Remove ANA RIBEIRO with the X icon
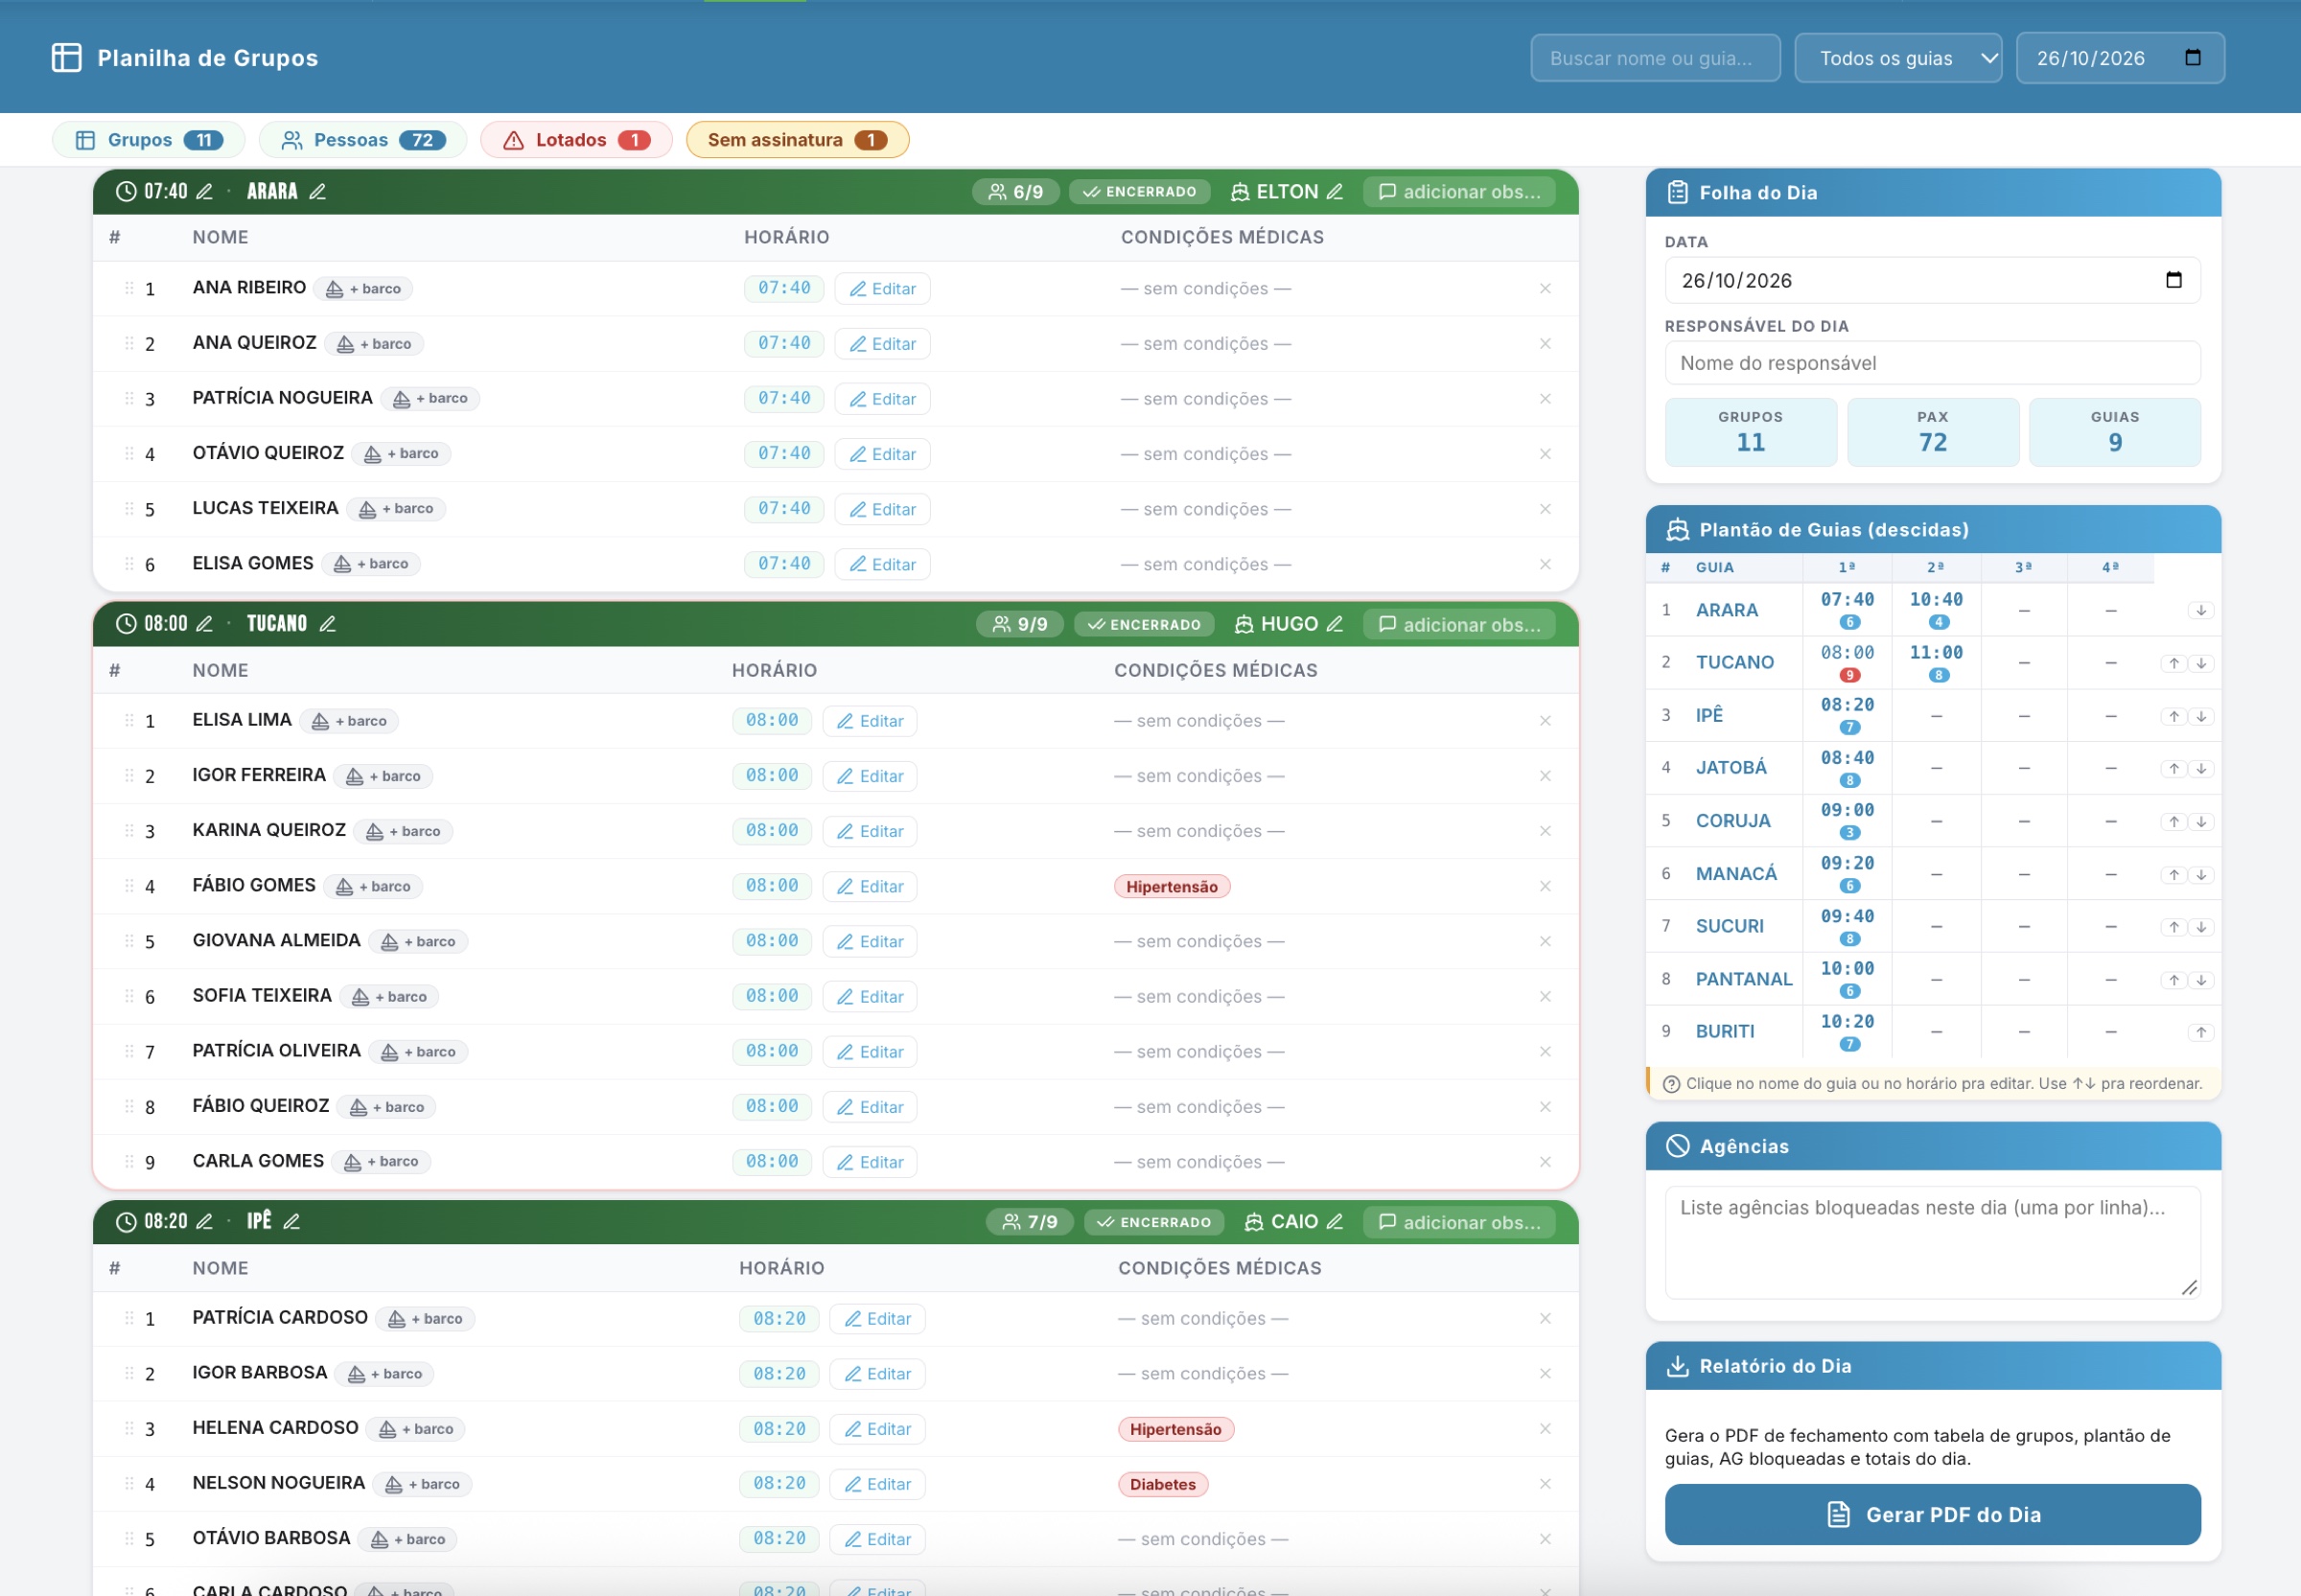 (x=1545, y=288)
